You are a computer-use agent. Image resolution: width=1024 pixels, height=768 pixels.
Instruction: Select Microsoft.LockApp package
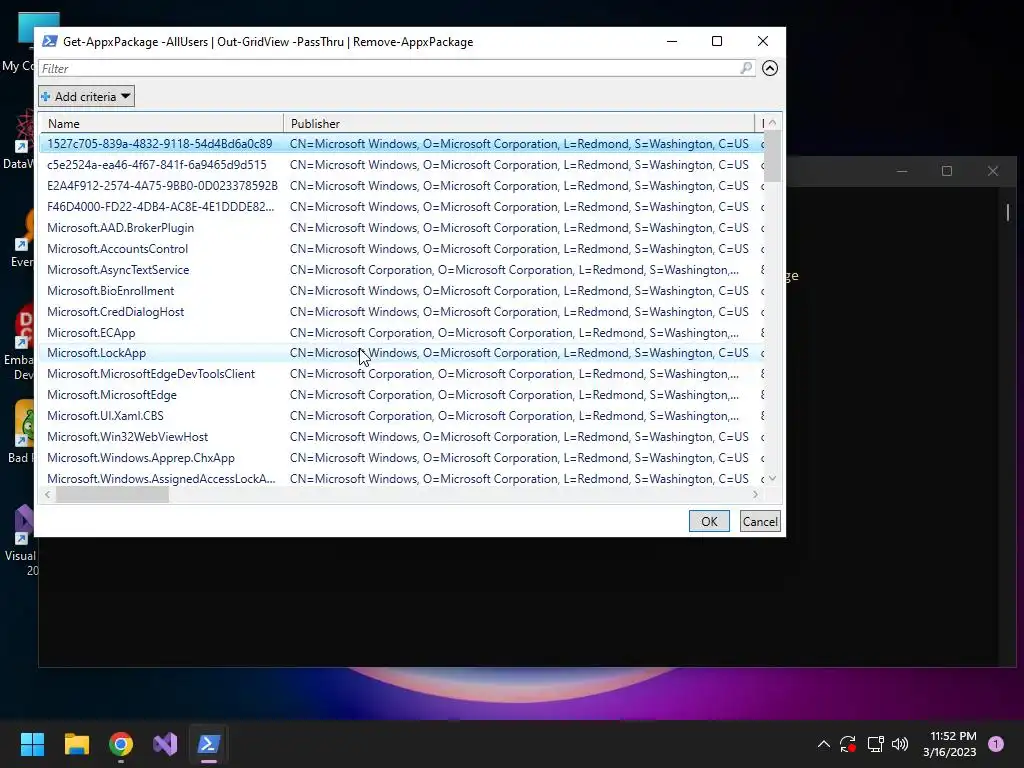click(x=402, y=353)
